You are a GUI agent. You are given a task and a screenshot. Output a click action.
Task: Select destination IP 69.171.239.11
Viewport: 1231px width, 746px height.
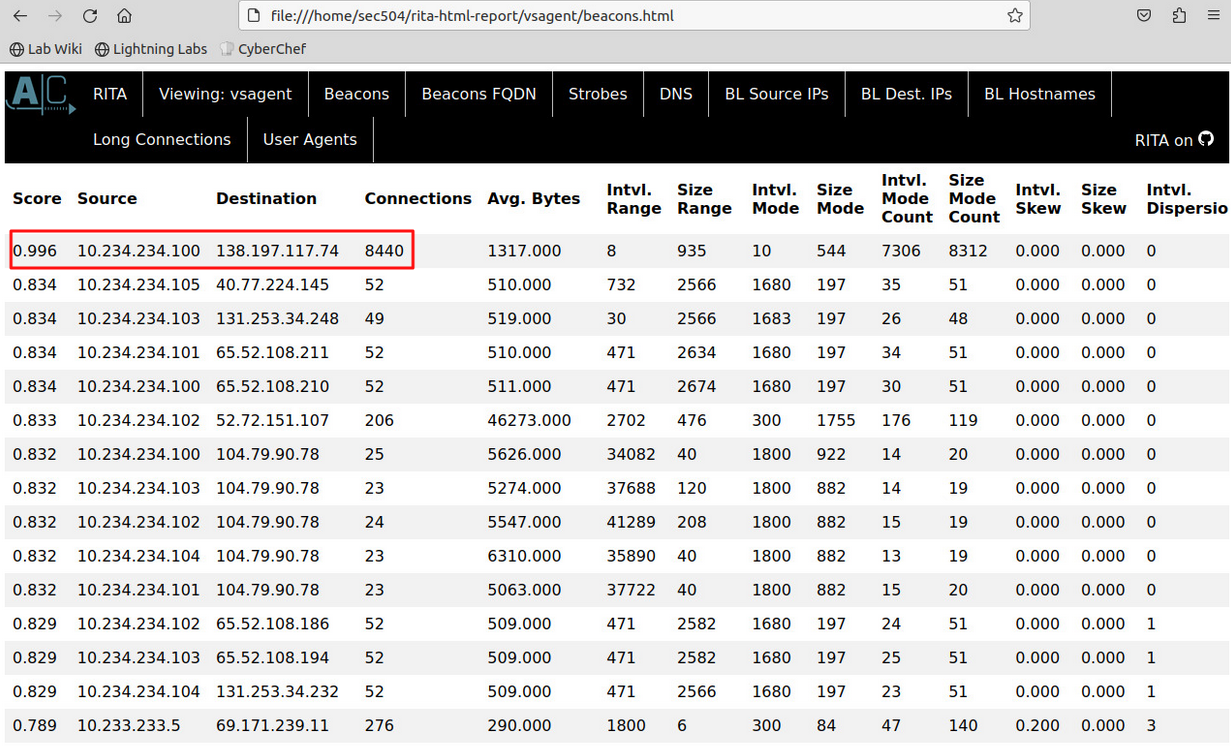coord(272,727)
